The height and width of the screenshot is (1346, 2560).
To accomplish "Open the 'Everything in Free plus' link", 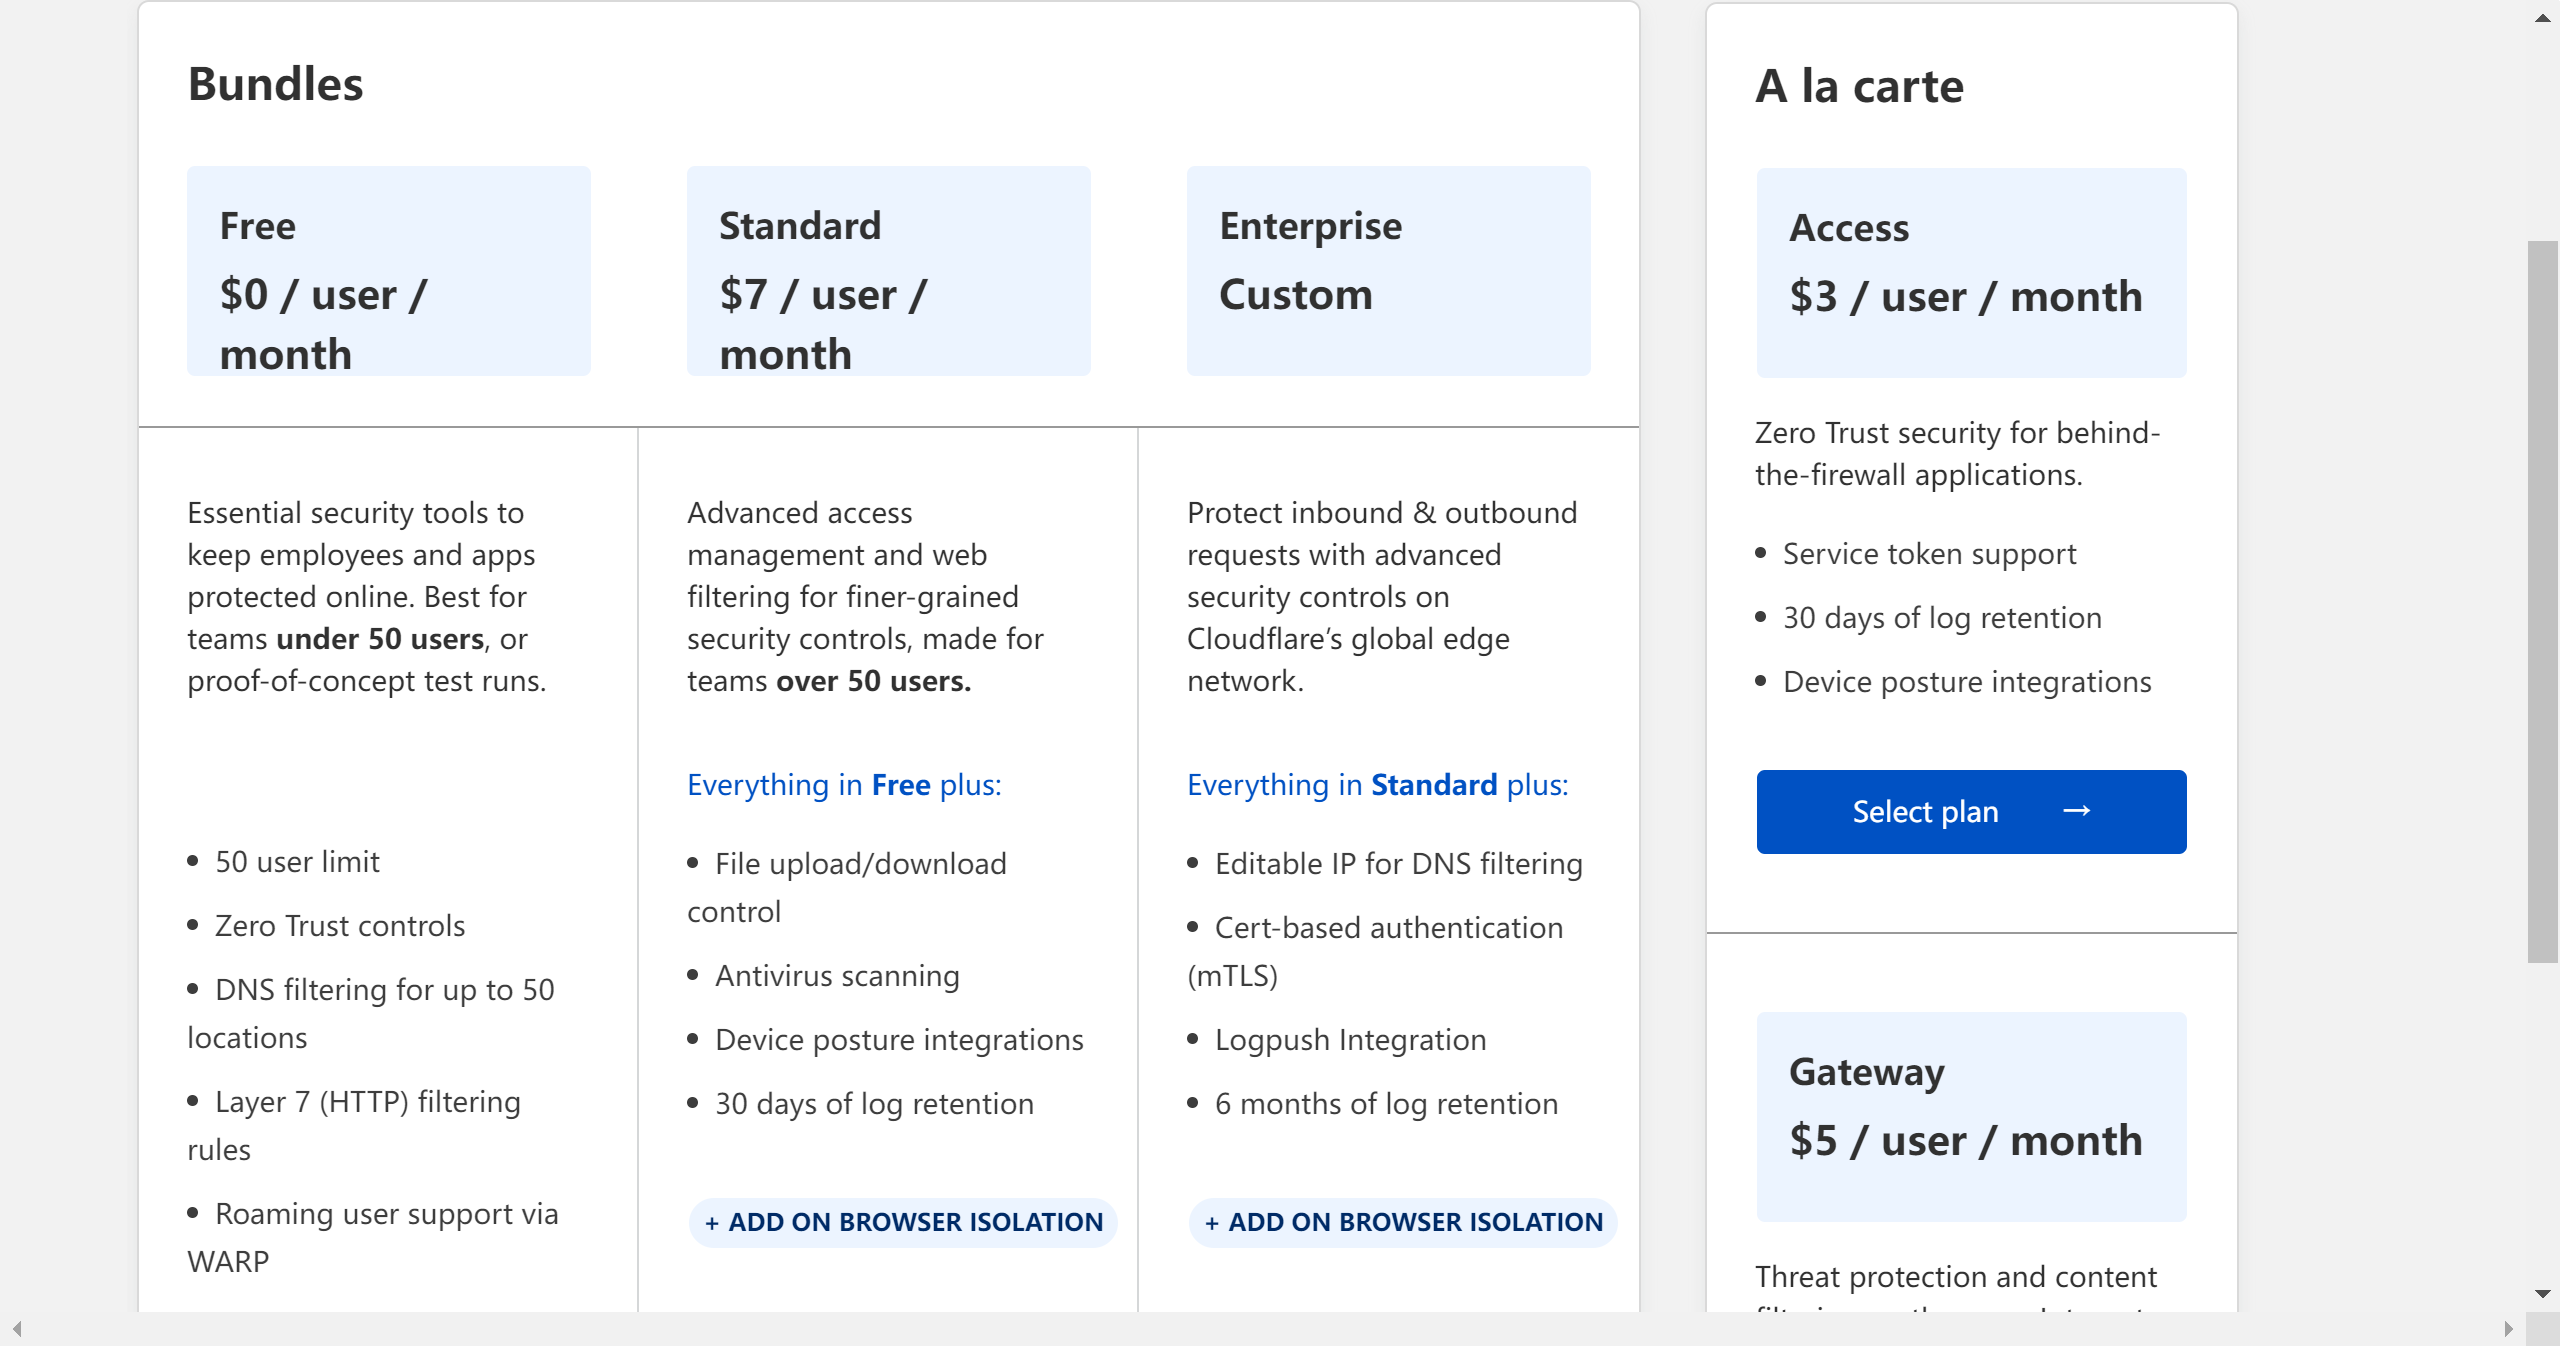I will pos(844,785).
